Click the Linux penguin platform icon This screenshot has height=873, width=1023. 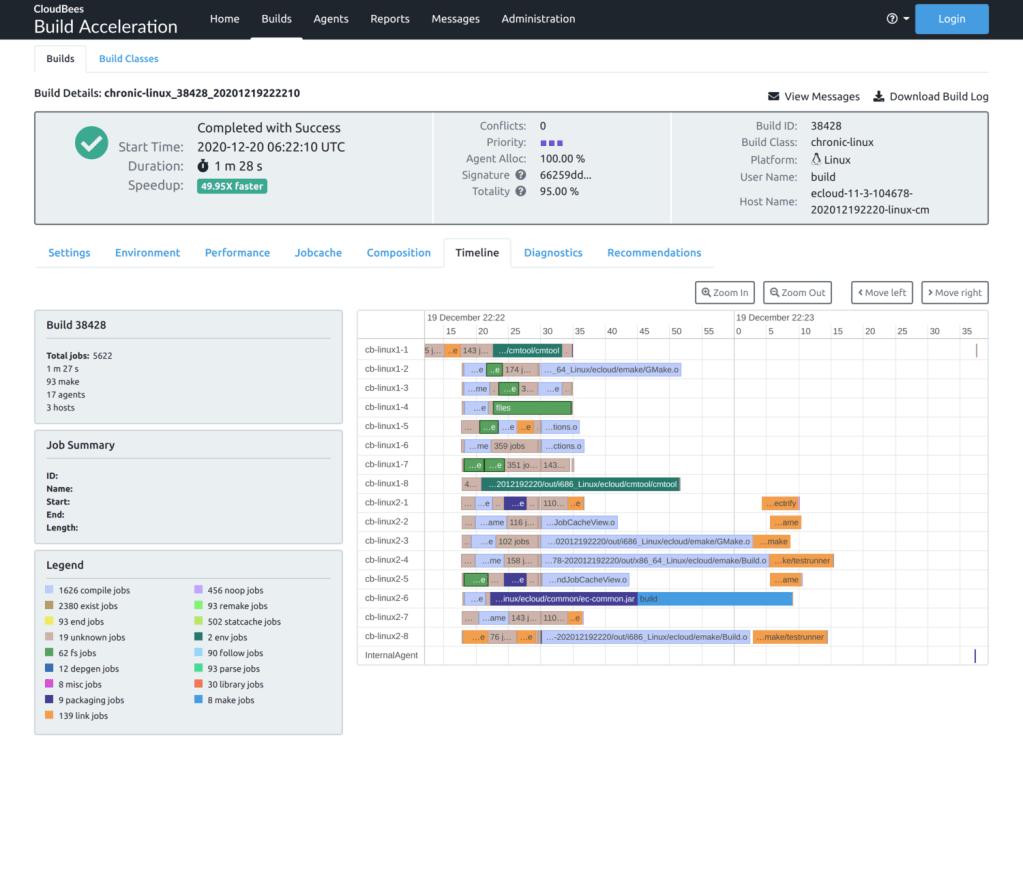pos(816,159)
